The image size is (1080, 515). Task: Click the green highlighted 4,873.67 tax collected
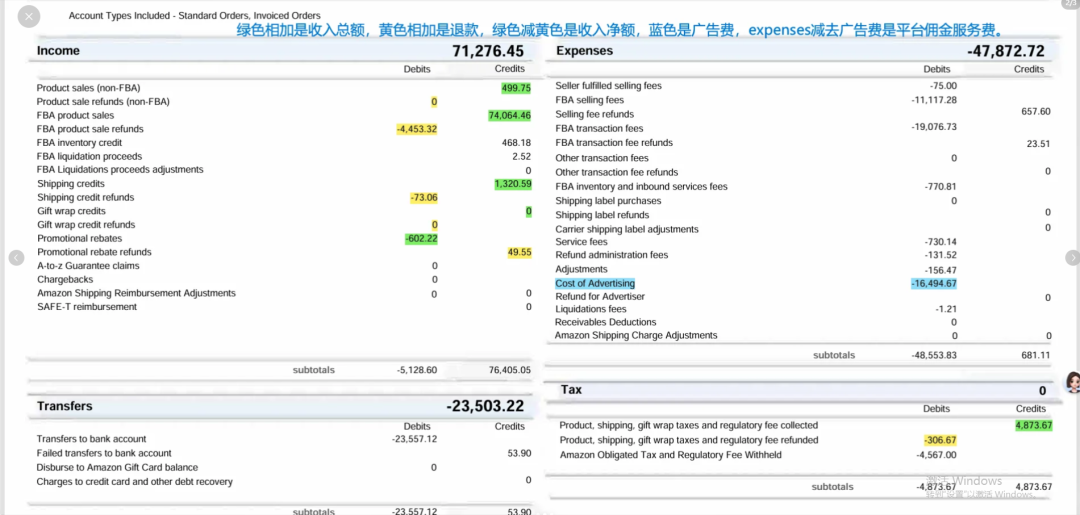(x=1033, y=425)
